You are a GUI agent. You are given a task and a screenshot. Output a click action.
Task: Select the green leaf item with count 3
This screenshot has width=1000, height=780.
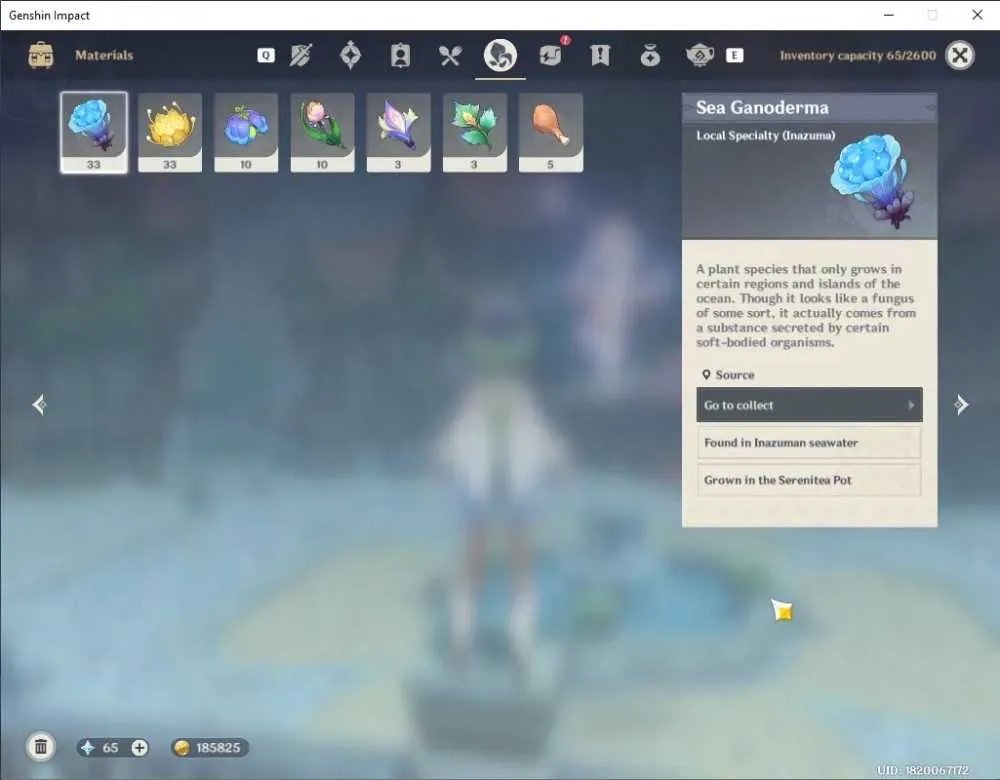[x=474, y=133]
